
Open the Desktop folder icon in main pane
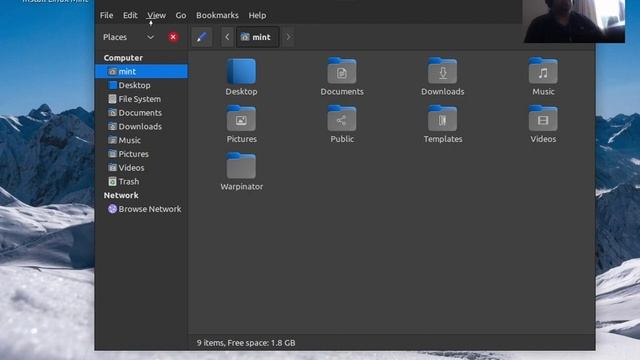241,71
